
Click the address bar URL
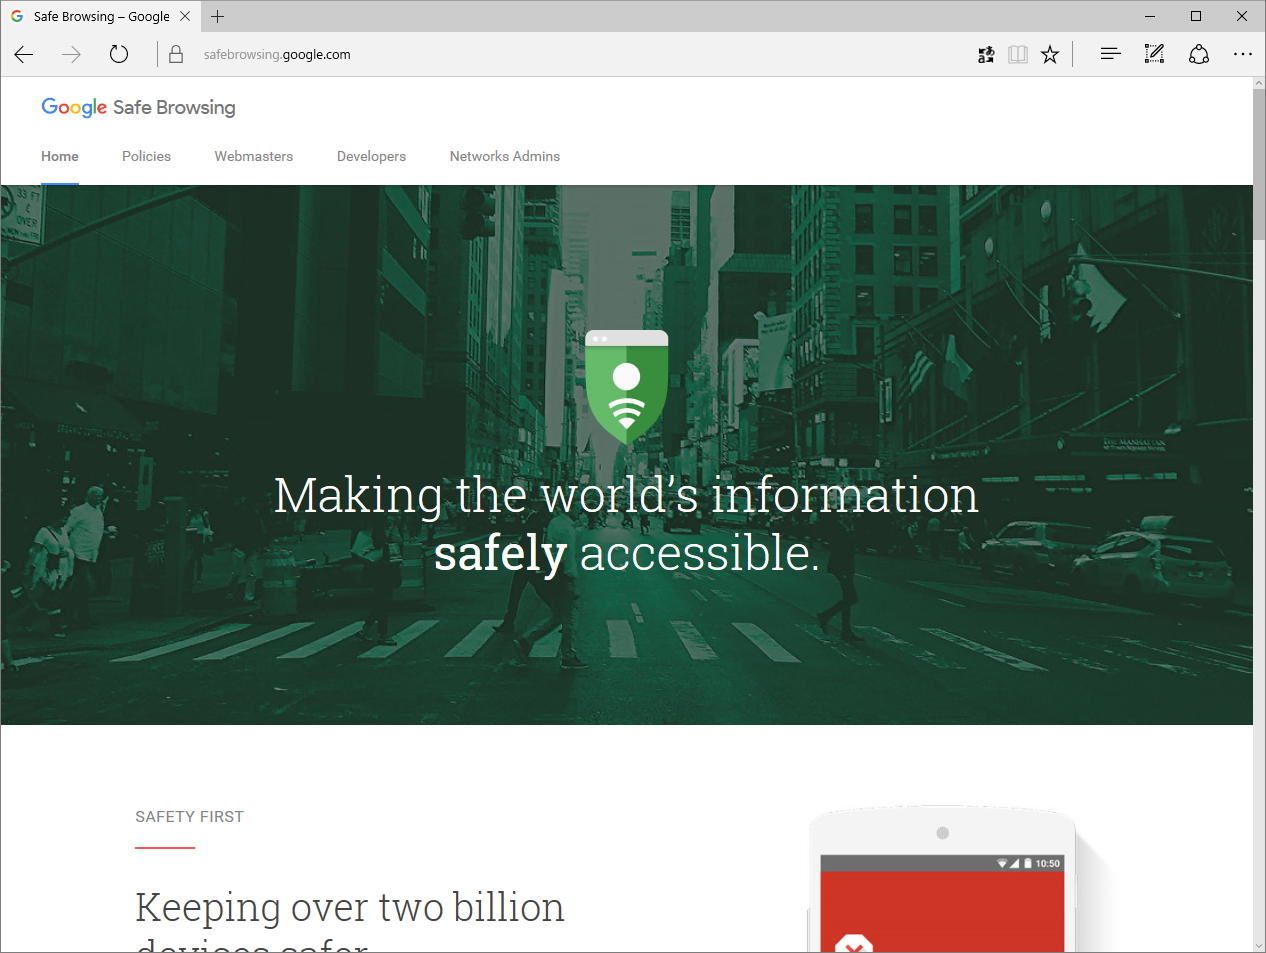[276, 54]
